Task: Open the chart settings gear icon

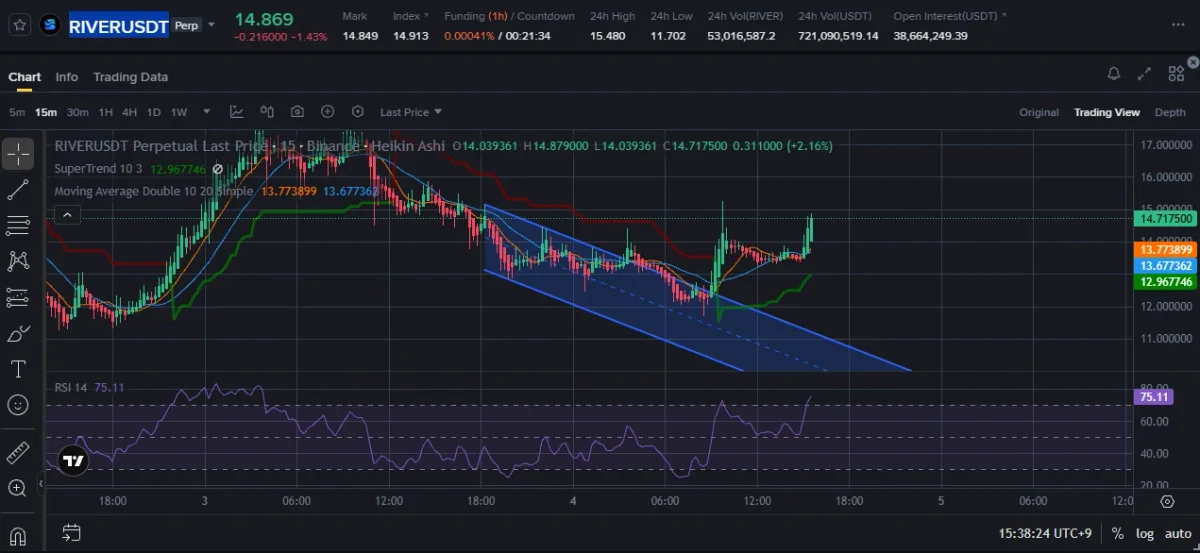Action: pyautogui.click(x=1167, y=501)
